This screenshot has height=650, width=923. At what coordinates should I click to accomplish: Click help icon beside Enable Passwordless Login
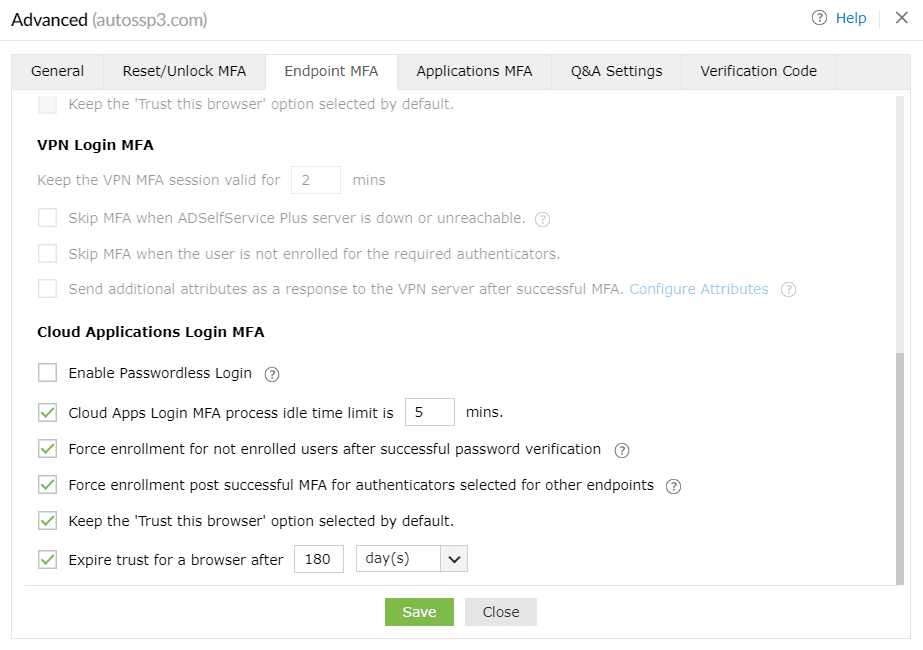click(x=272, y=374)
